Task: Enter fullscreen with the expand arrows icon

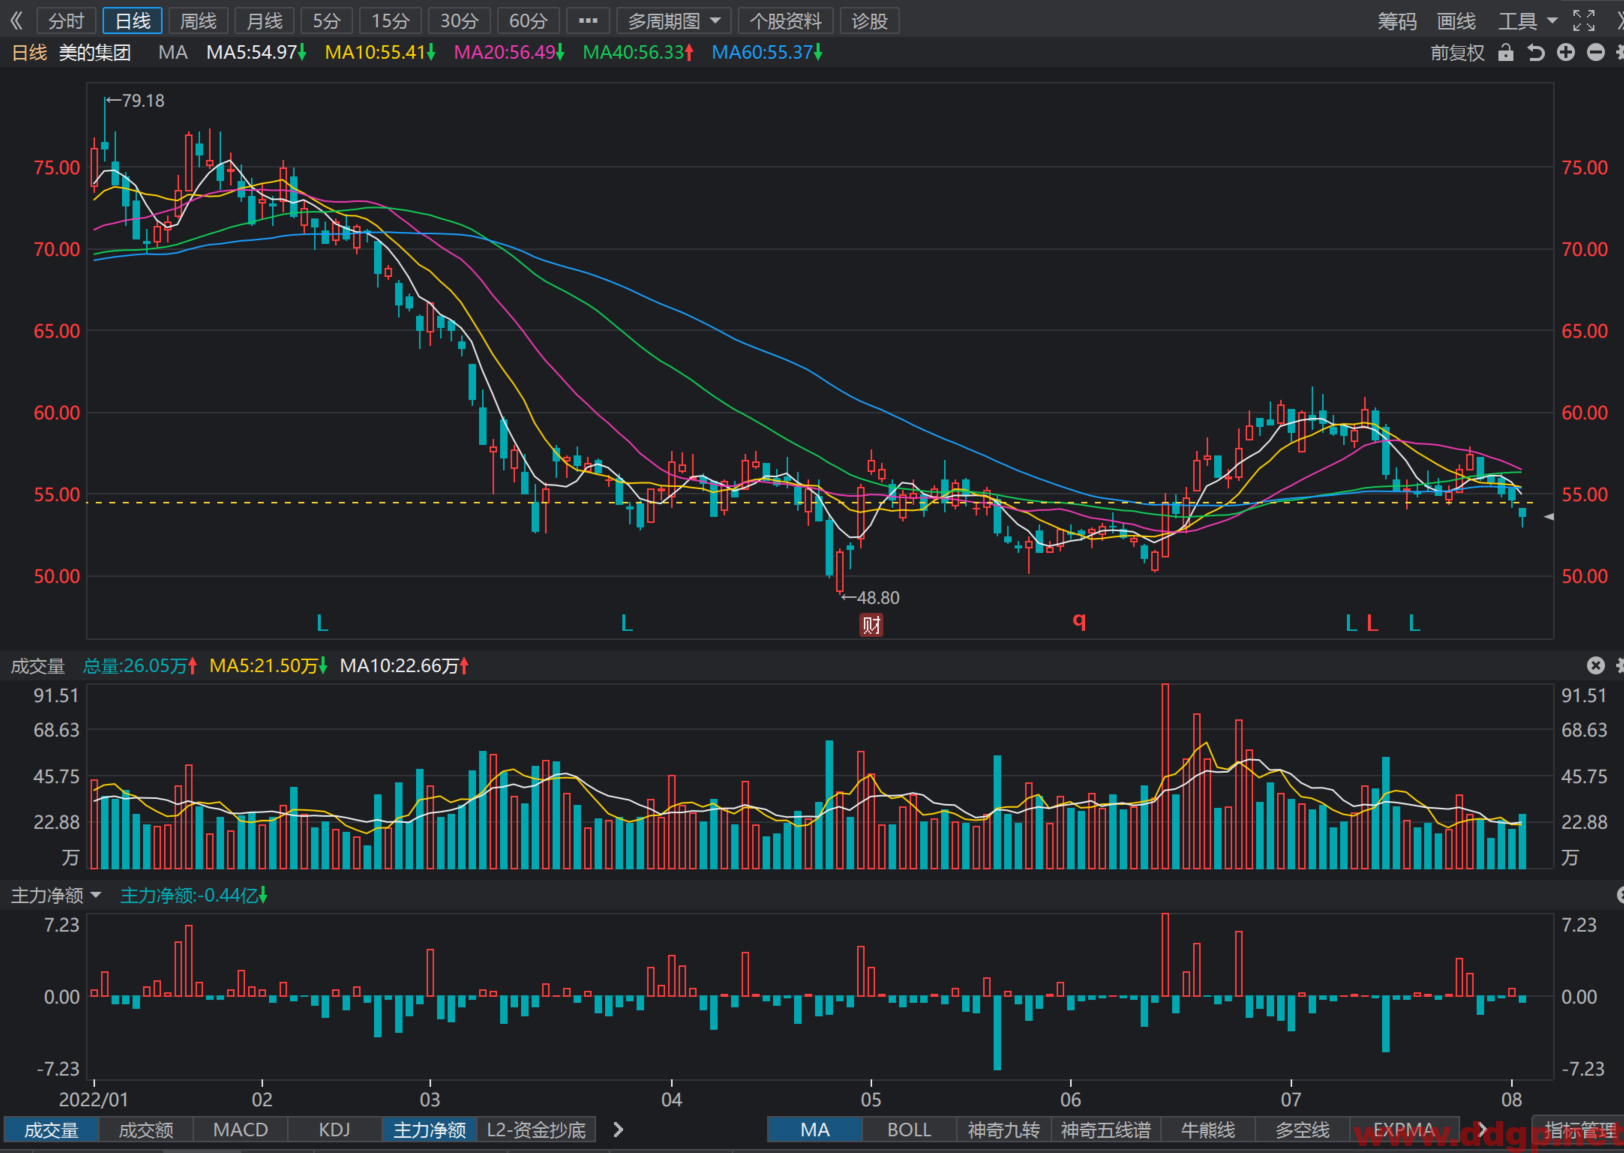Action: [x=1584, y=21]
